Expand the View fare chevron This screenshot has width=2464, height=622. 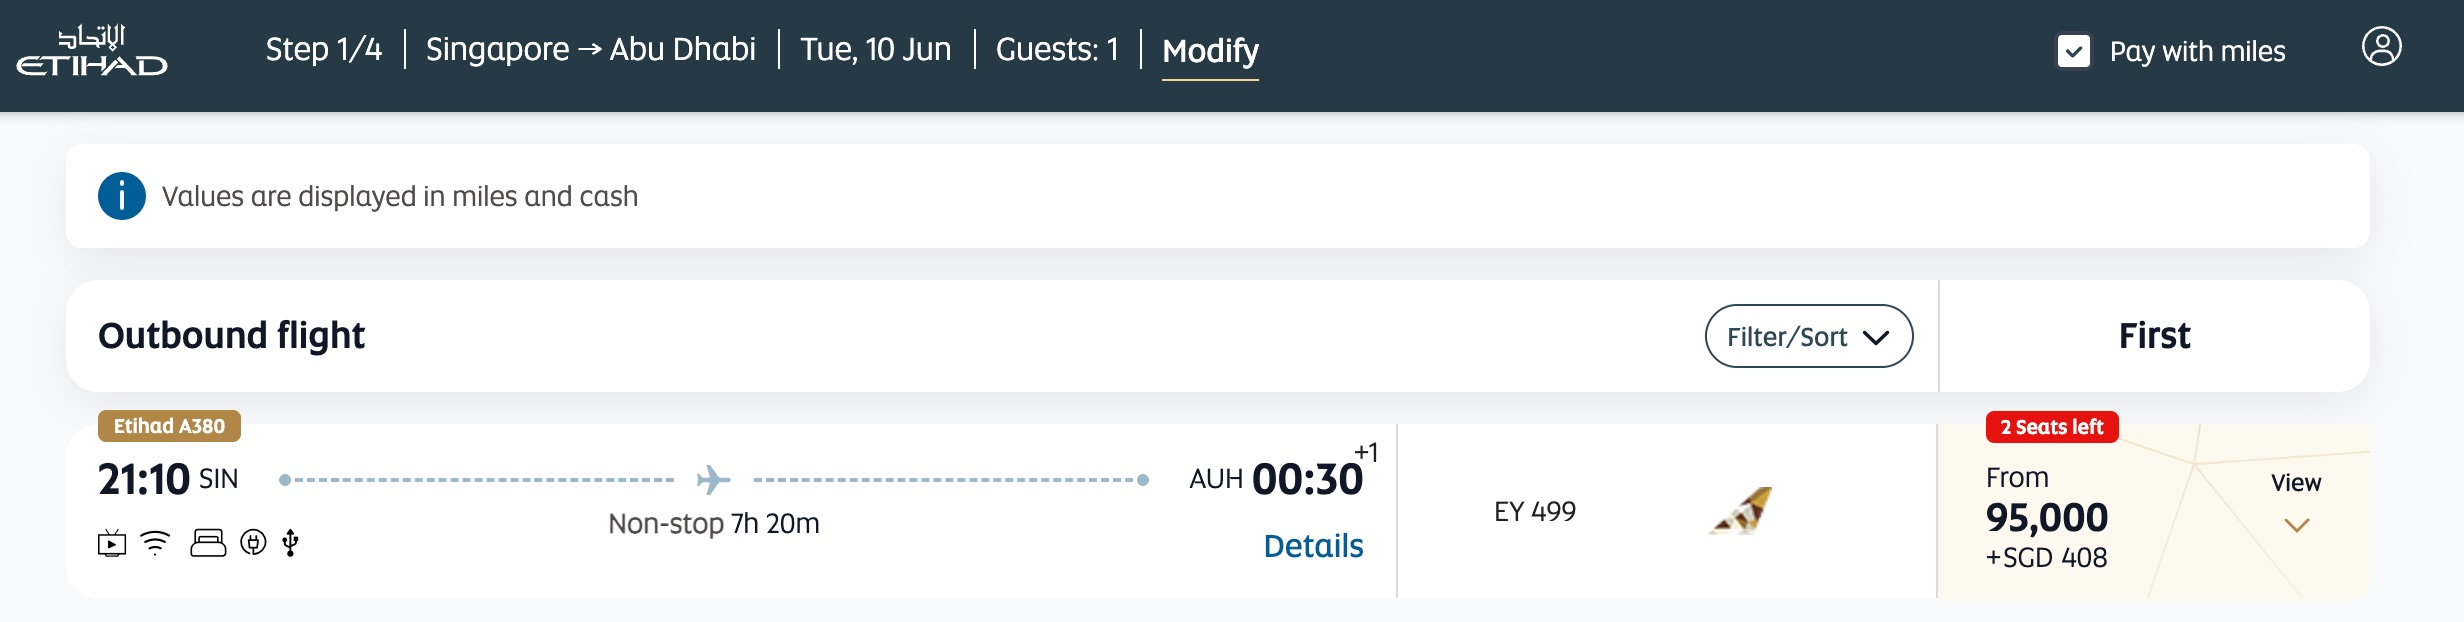[2296, 524]
